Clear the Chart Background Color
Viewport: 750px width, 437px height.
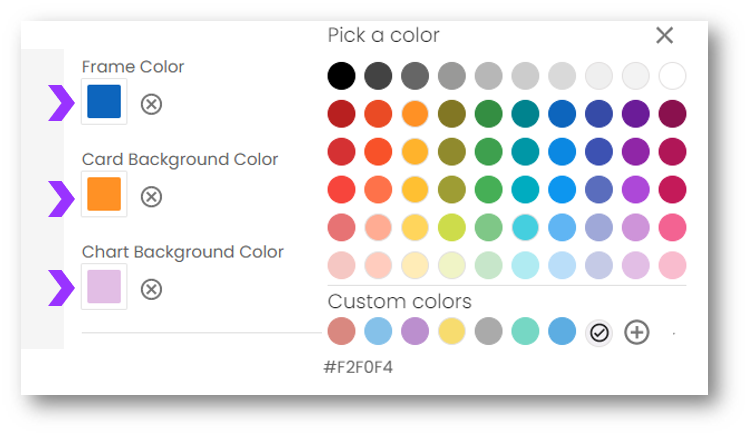click(151, 289)
